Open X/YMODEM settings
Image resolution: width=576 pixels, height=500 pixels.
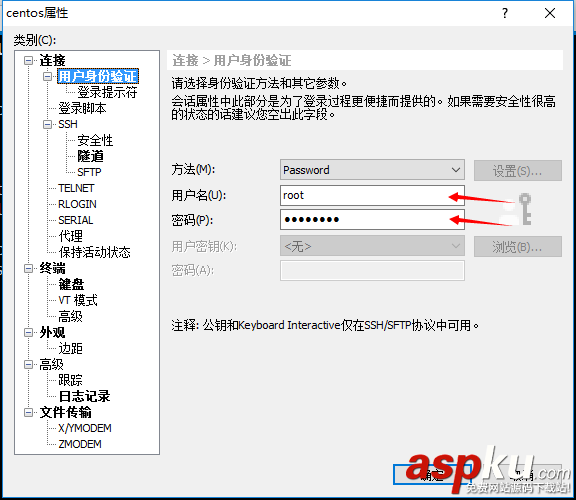(x=85, y=428)
